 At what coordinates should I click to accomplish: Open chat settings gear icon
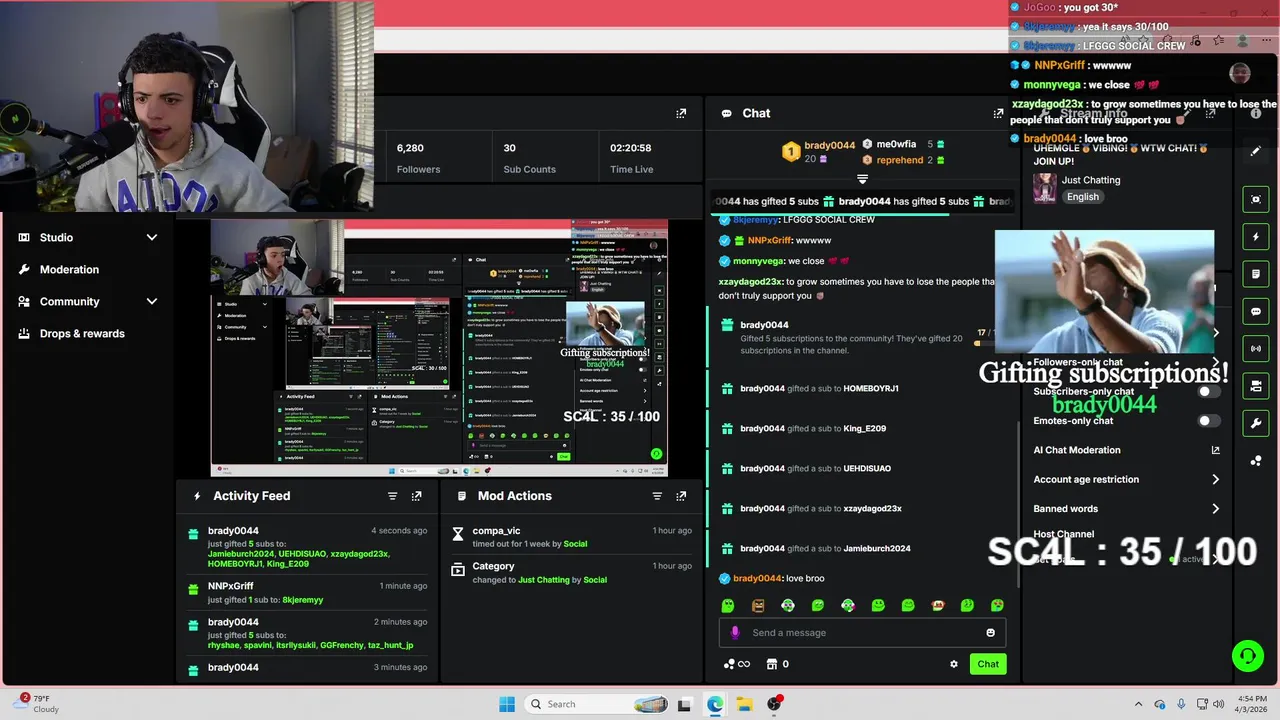(953, 664)
